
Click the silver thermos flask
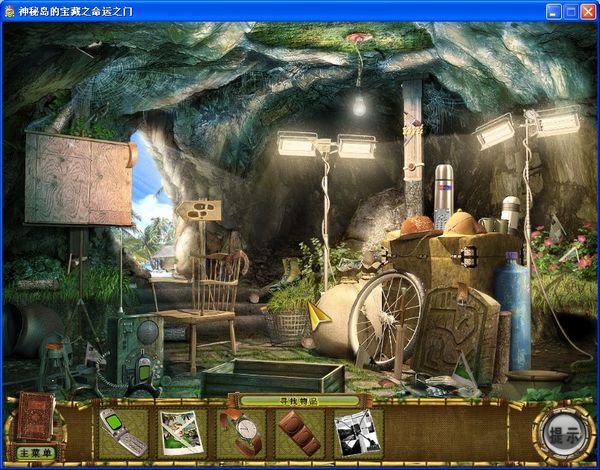(443, 191)
